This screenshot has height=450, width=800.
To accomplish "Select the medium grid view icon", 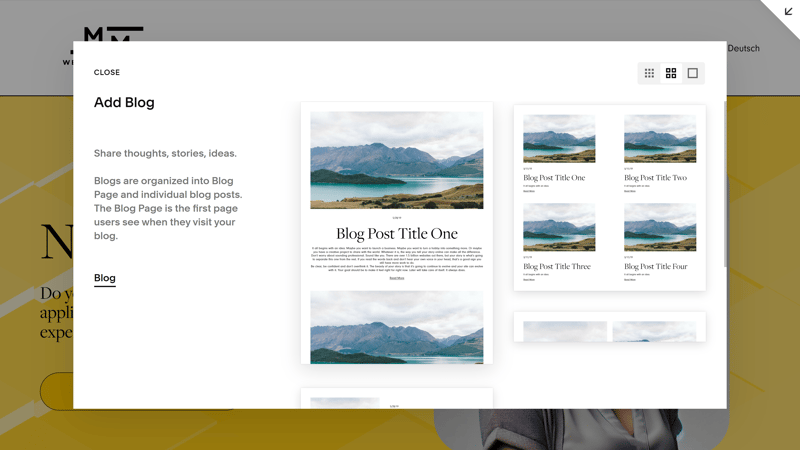I will 671,73.
